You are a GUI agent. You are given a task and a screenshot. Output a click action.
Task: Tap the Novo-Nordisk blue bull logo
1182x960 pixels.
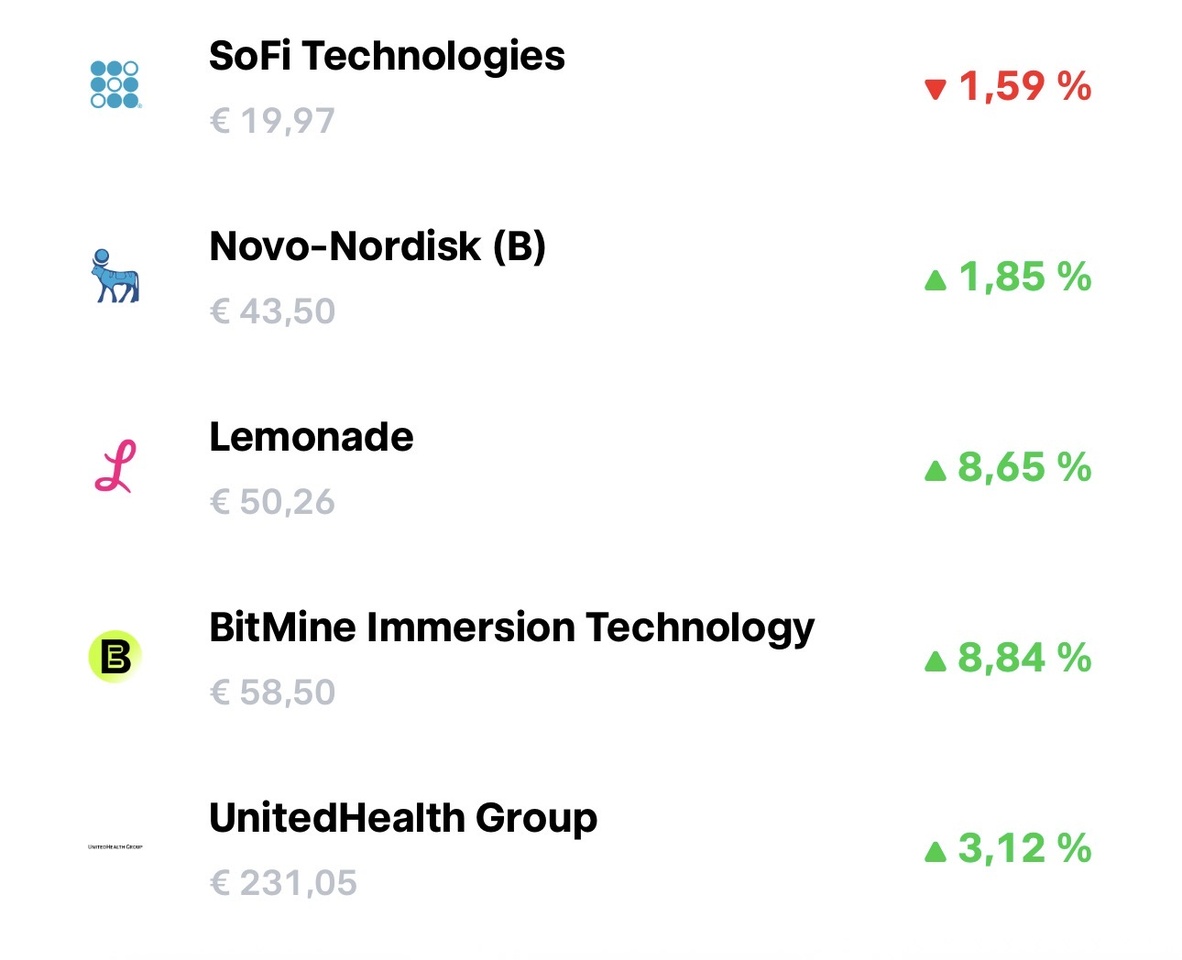click(115, 276)
